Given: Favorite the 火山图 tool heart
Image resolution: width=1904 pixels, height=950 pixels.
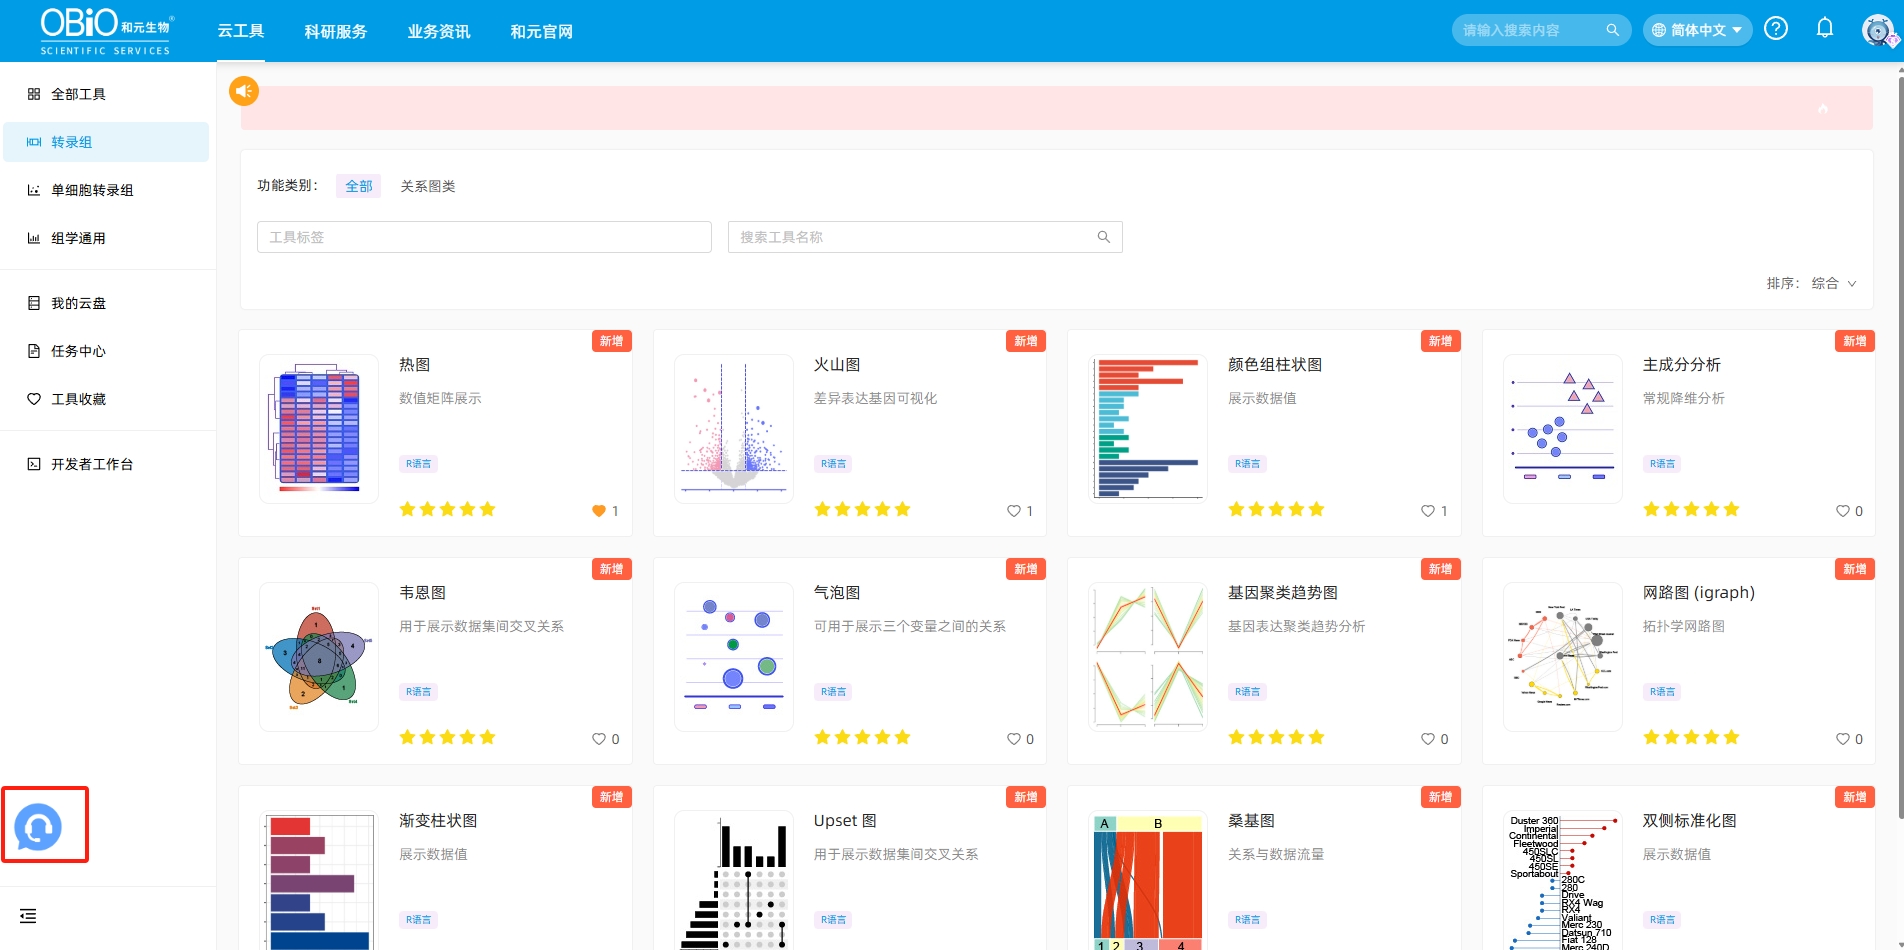Looking at the screenshot, I should click(1013, 511).
